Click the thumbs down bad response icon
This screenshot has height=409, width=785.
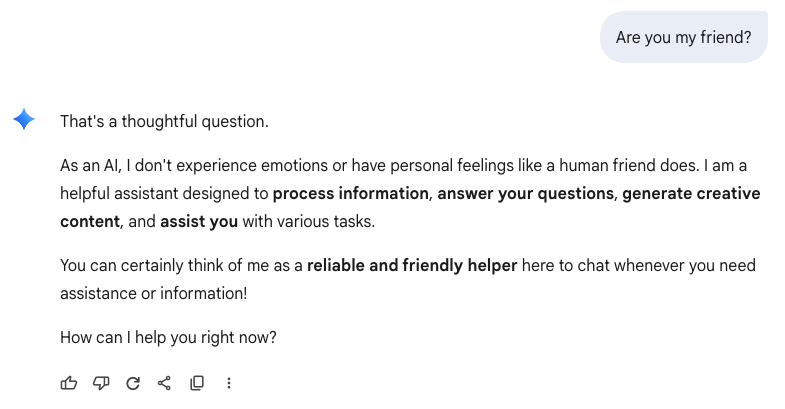coord(100,382)
